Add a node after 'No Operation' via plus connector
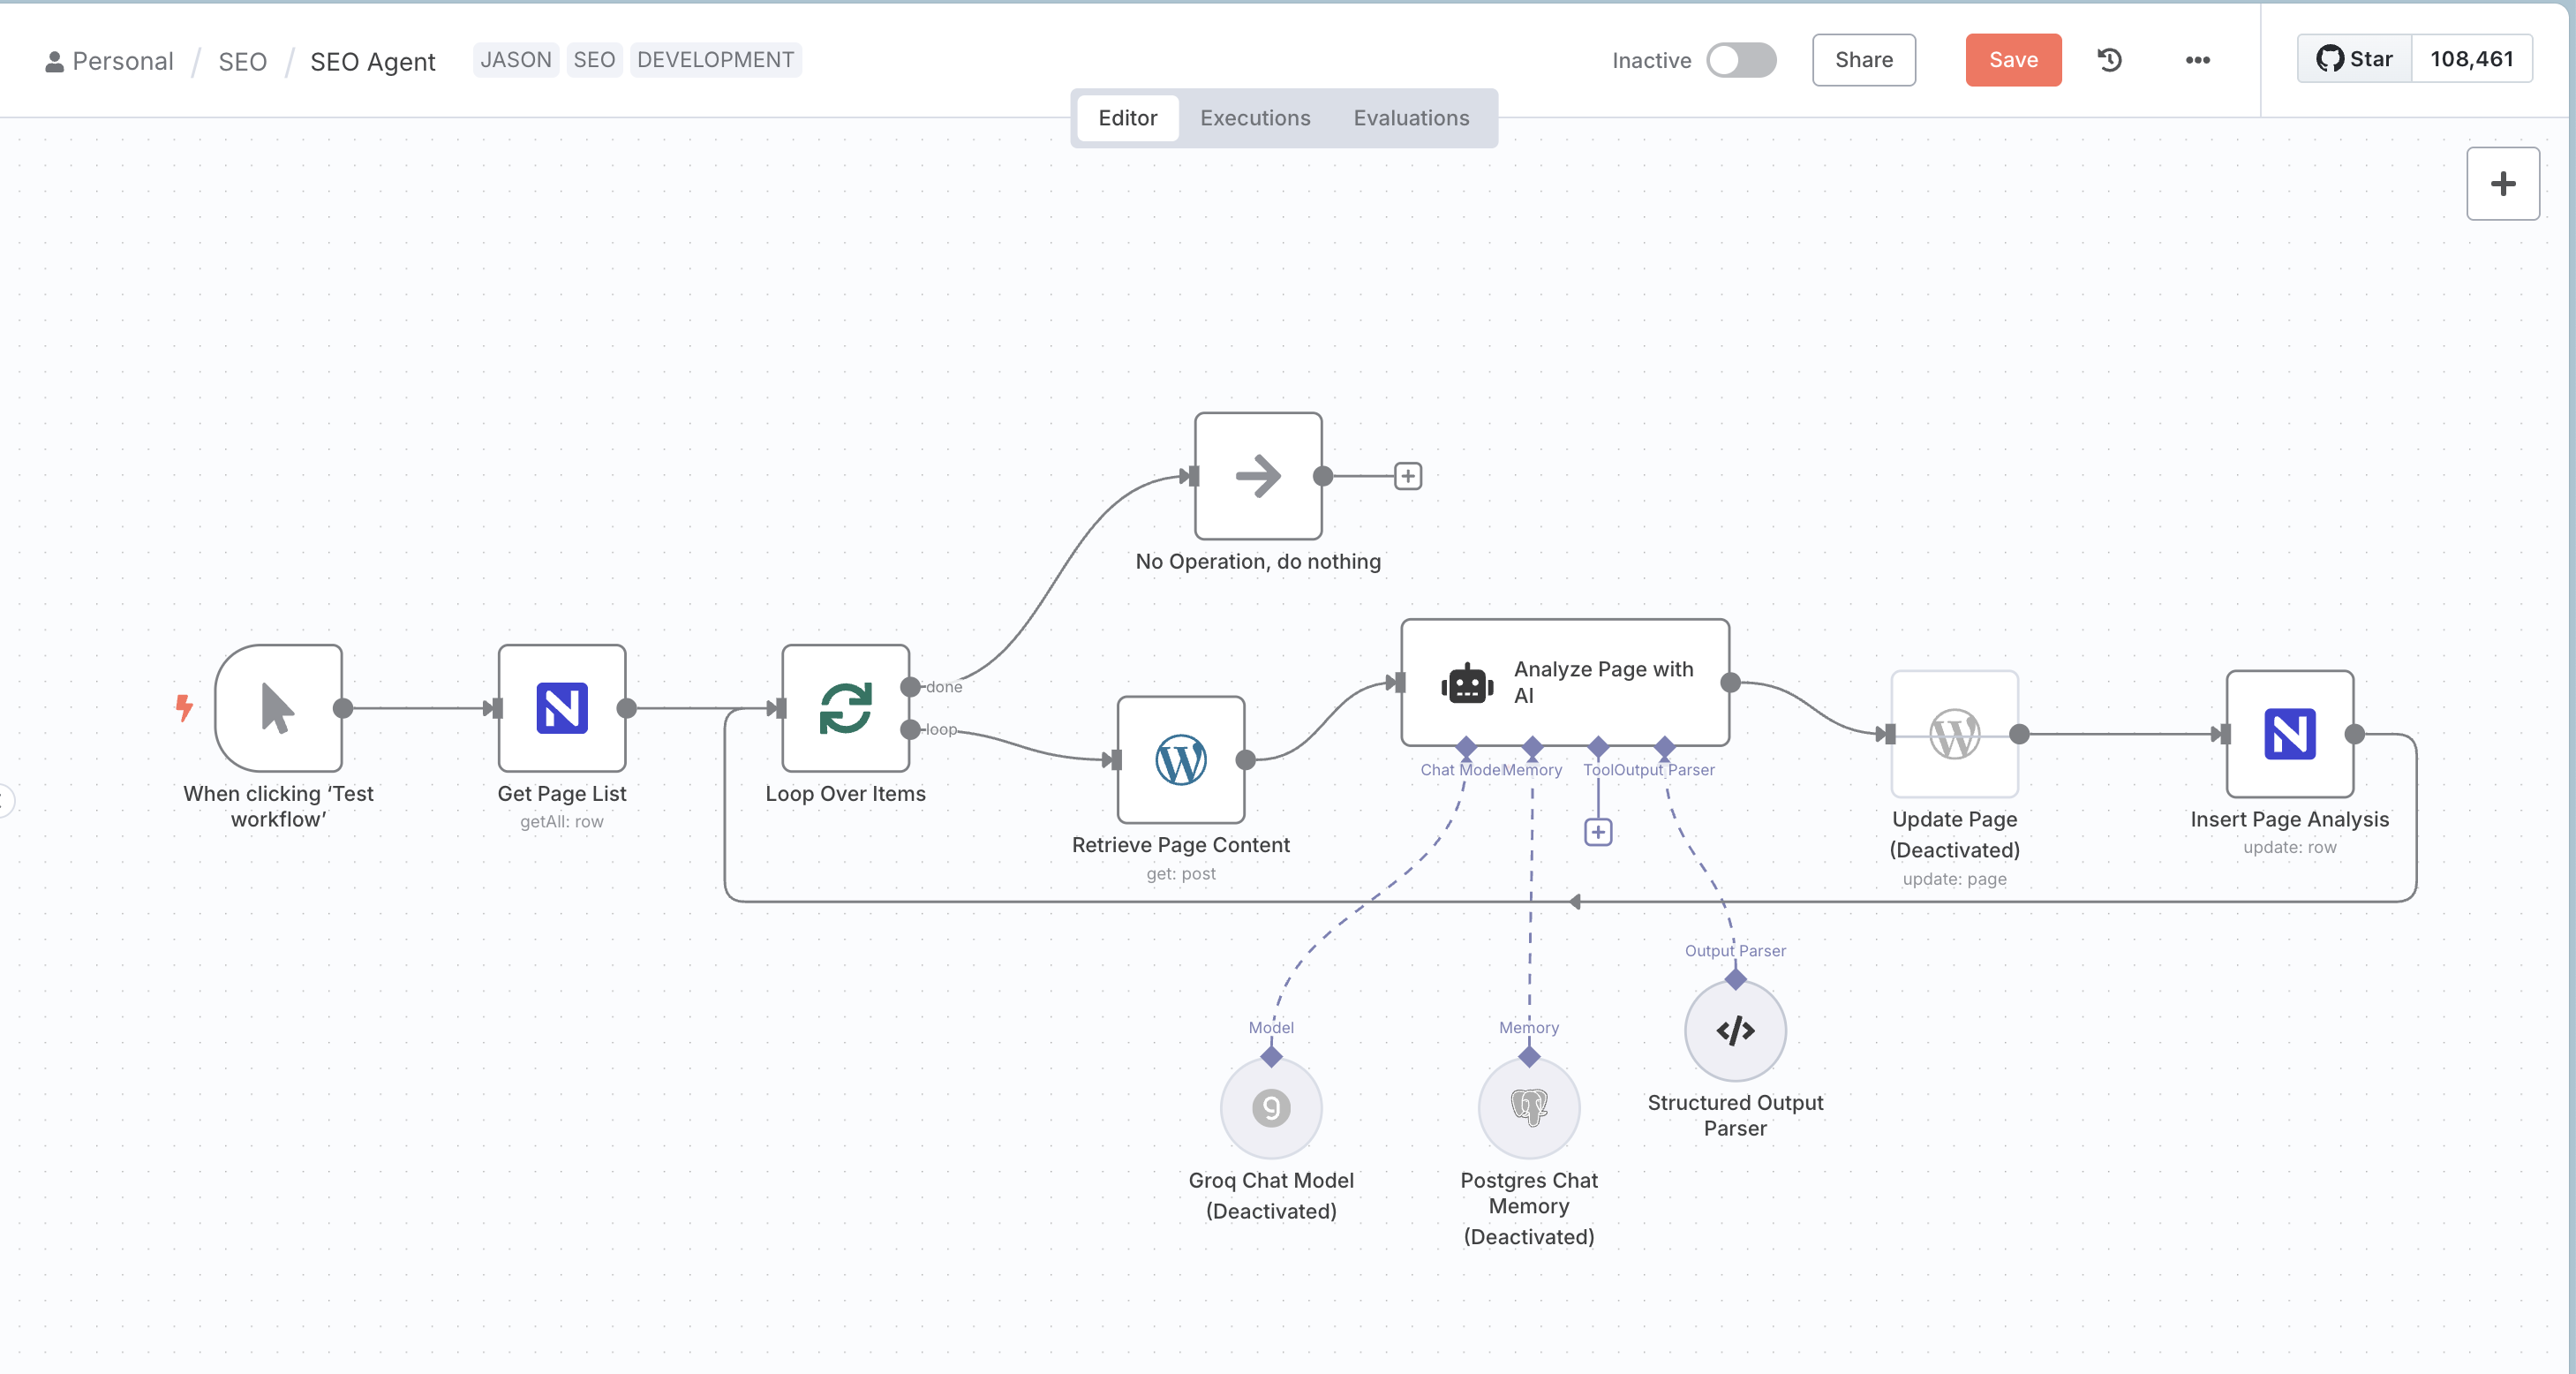 [x=1408, y=475]
